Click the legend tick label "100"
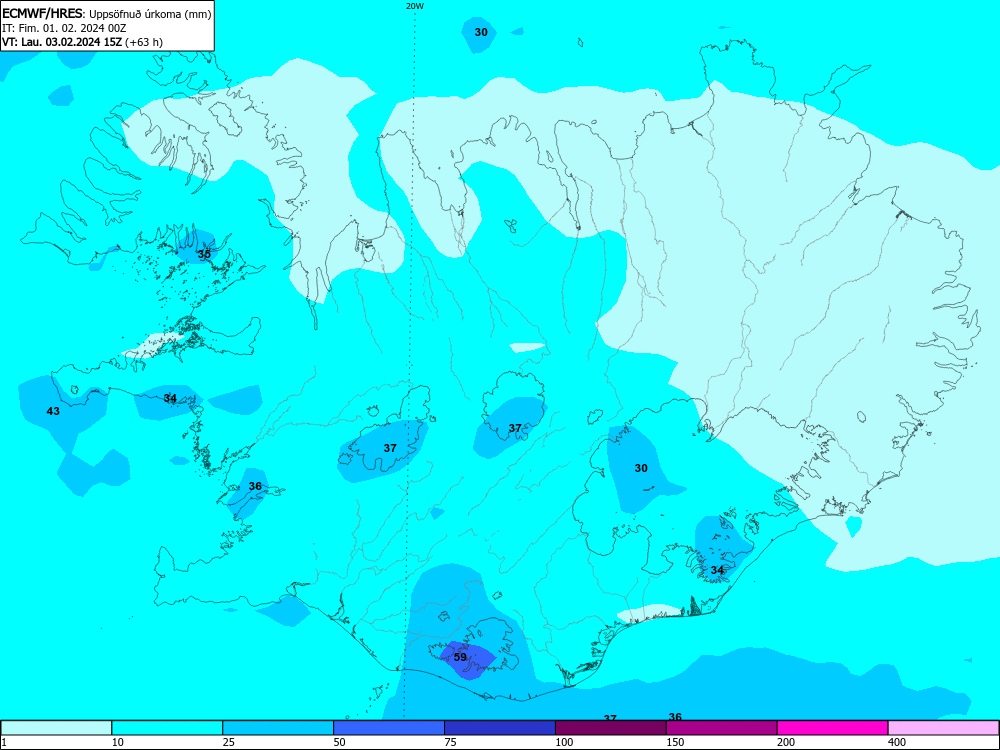 click(564, 742)
